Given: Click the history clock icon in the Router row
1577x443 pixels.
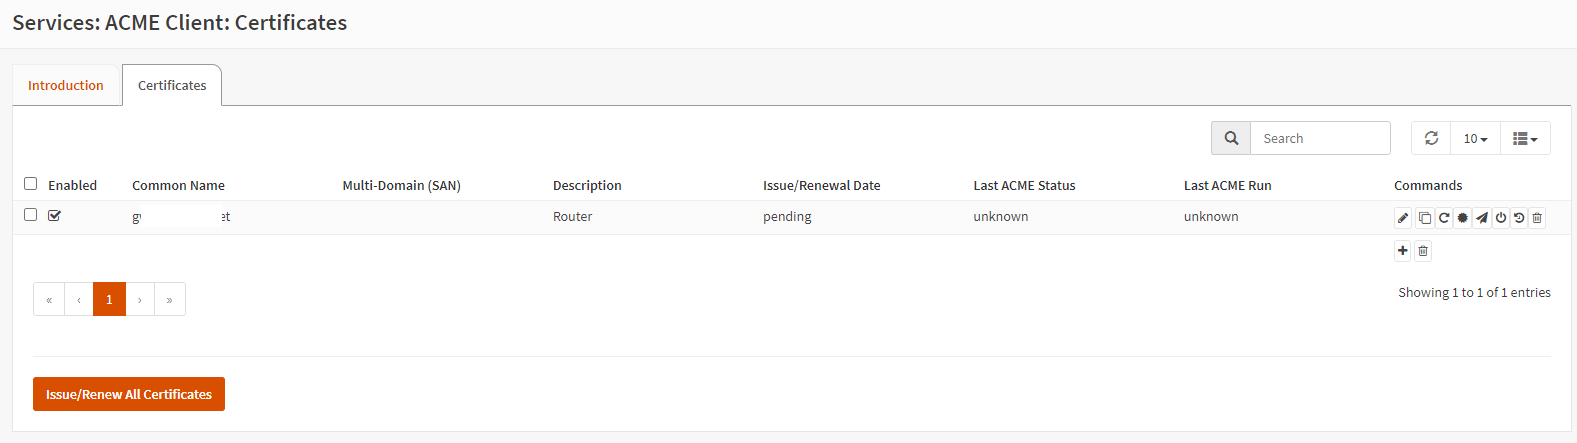Looking at the screenshot, I should click(1519, 218).
